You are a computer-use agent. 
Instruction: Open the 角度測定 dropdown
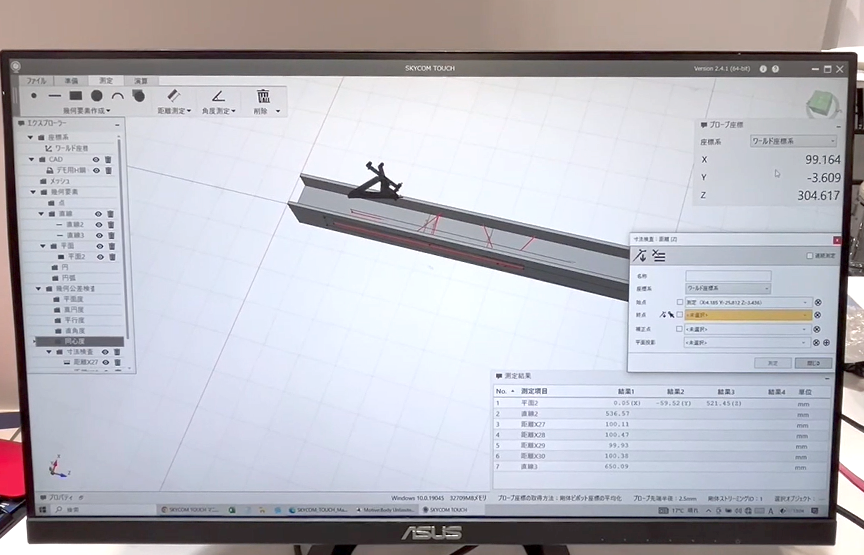[x=218, y=111]
